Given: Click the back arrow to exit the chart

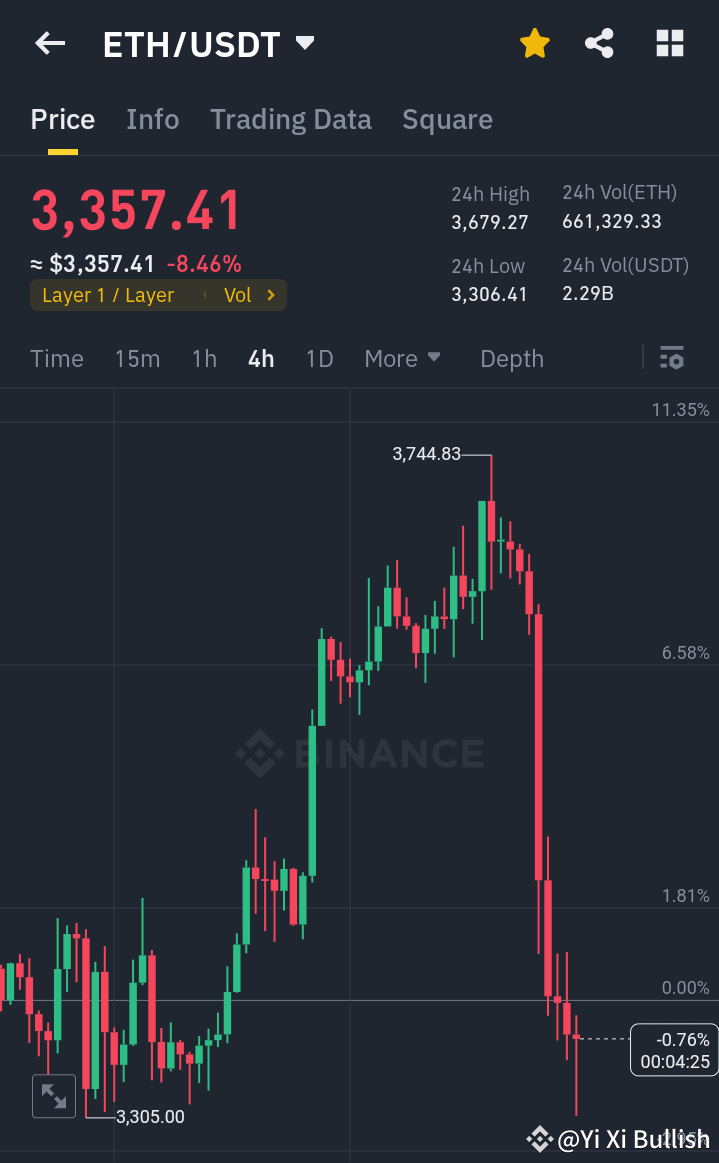Looking at the screenshot, I should [x=49, y=43].
